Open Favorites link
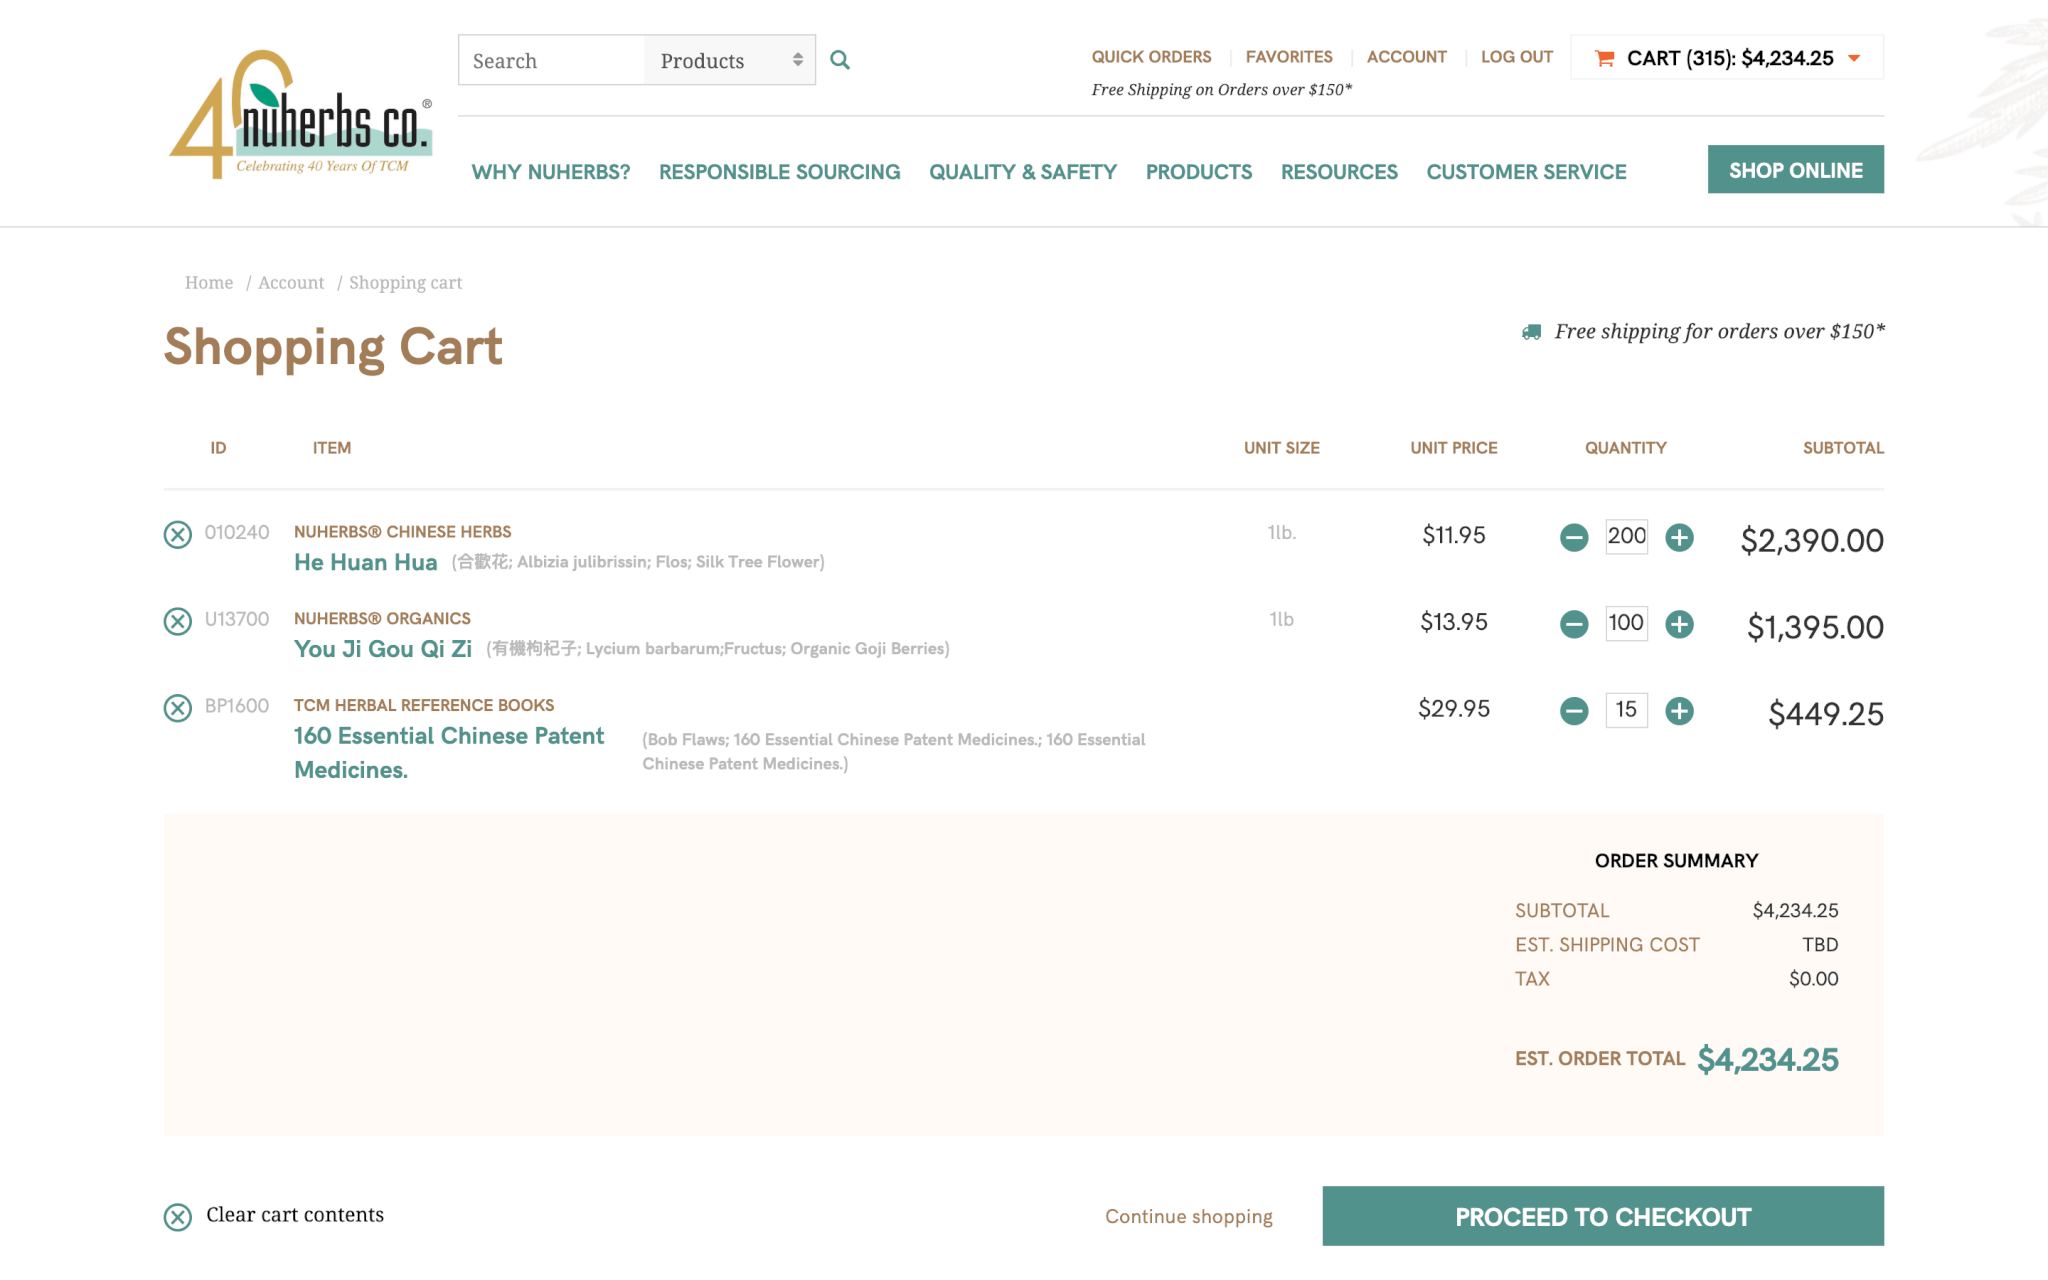 point(1289,57)
